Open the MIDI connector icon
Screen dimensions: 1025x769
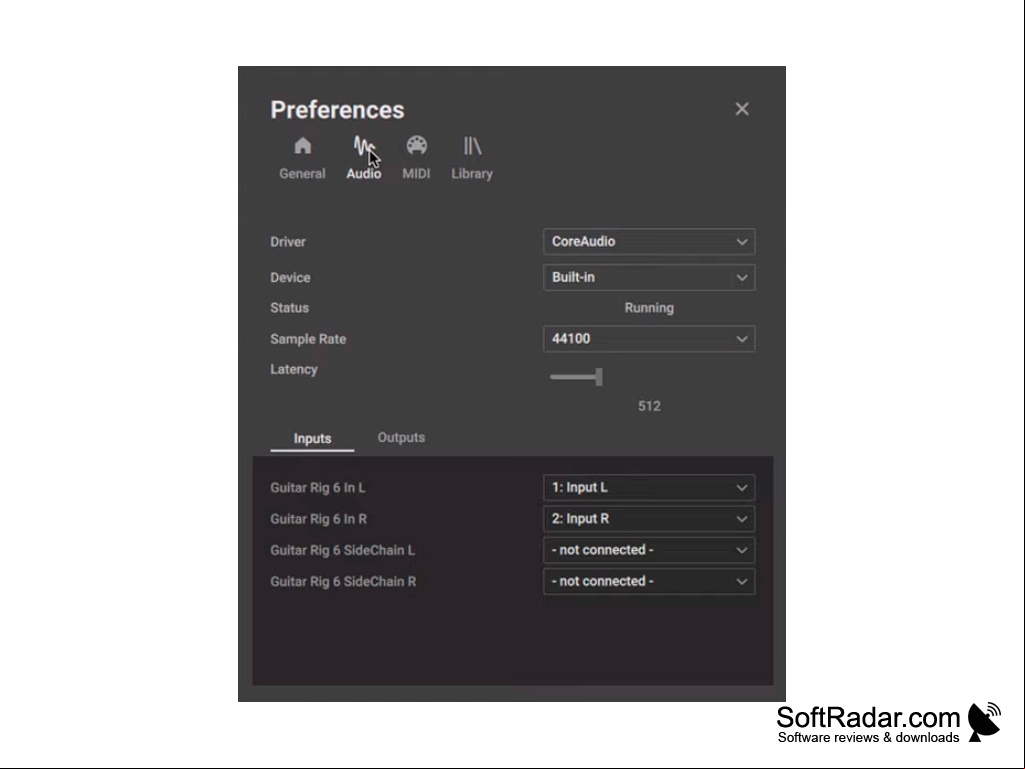416,145
